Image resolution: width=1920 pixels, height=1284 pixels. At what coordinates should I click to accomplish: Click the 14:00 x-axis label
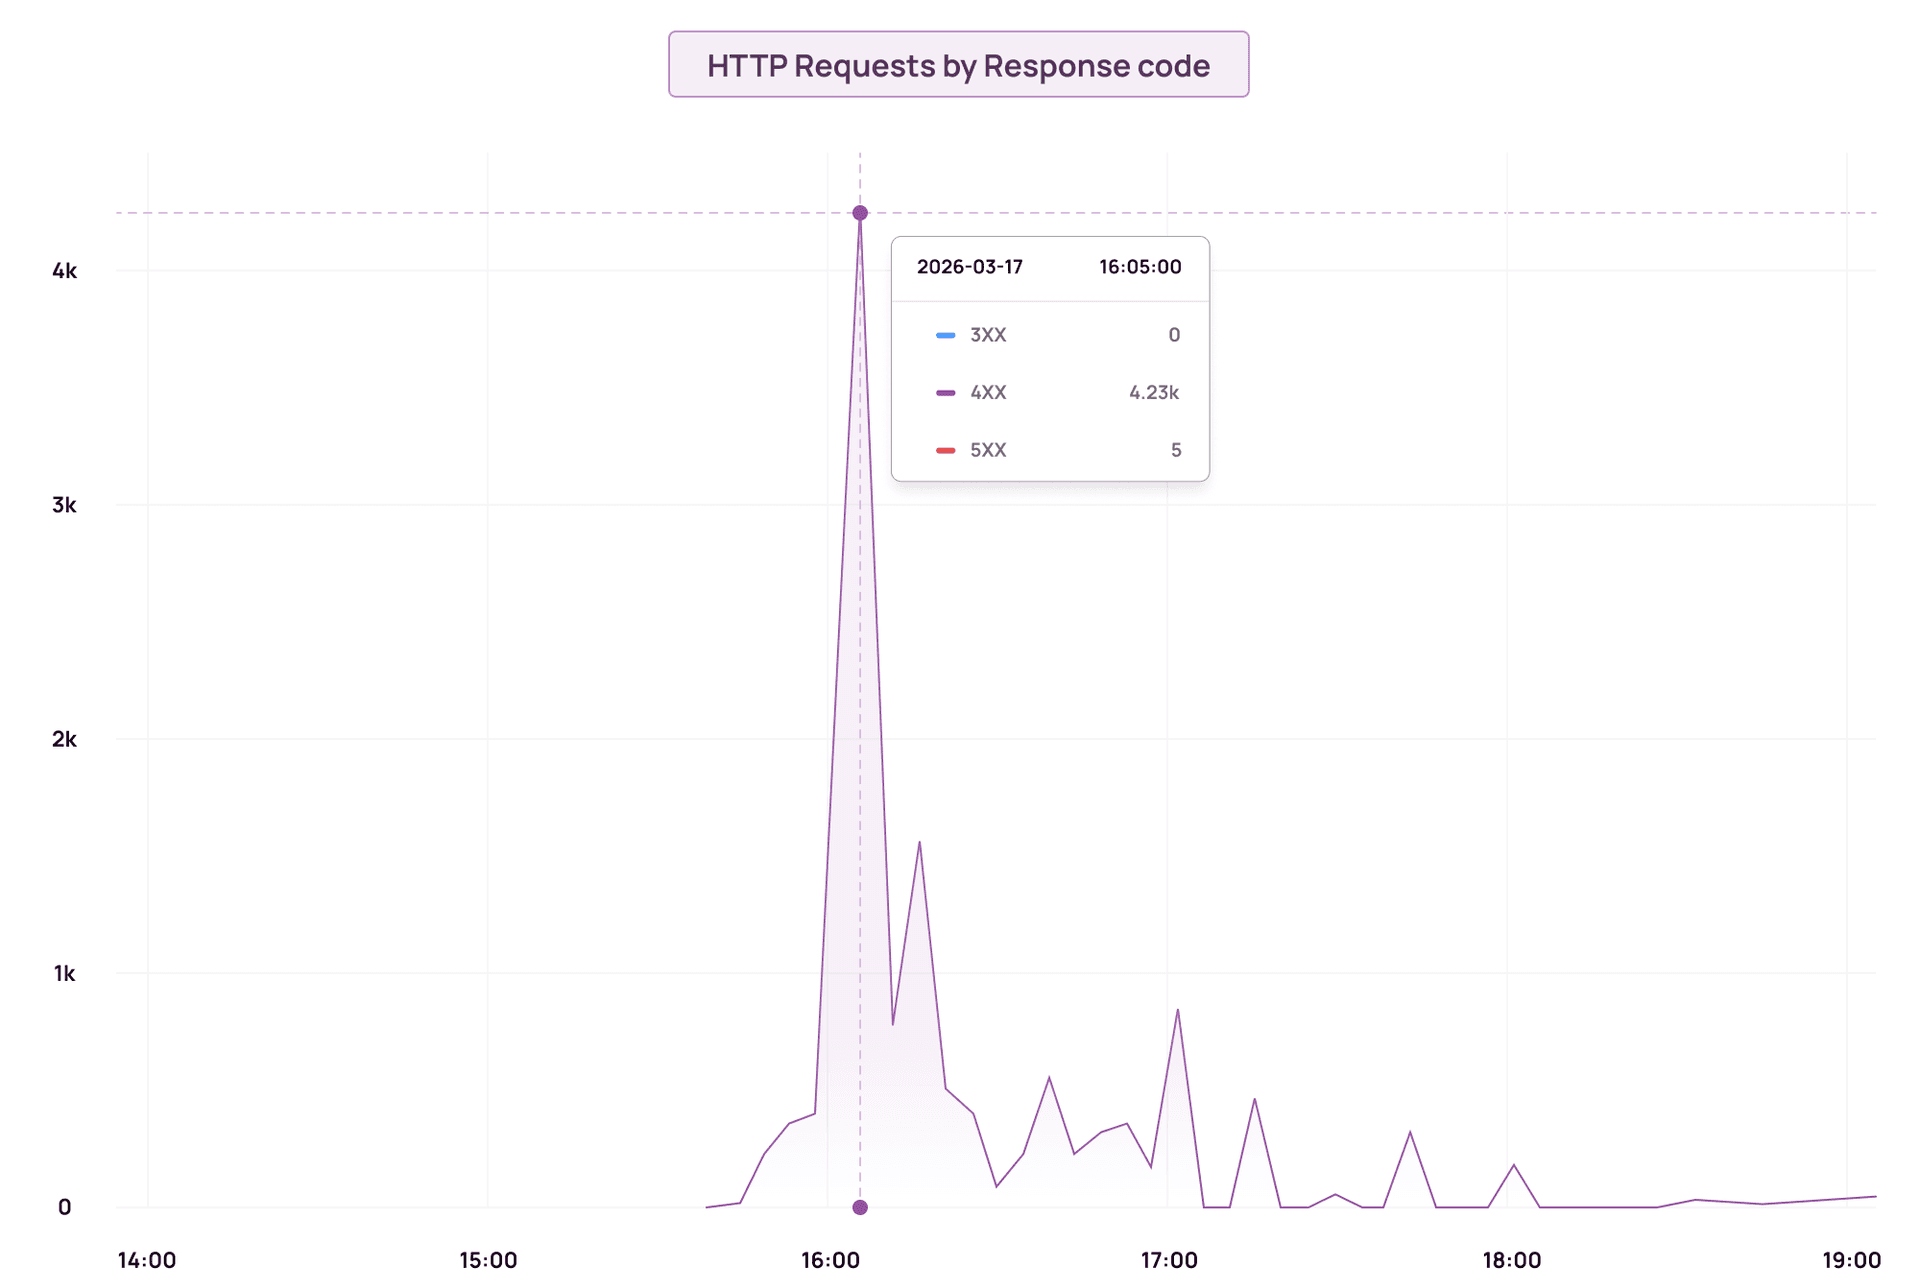click(147, 1260)
